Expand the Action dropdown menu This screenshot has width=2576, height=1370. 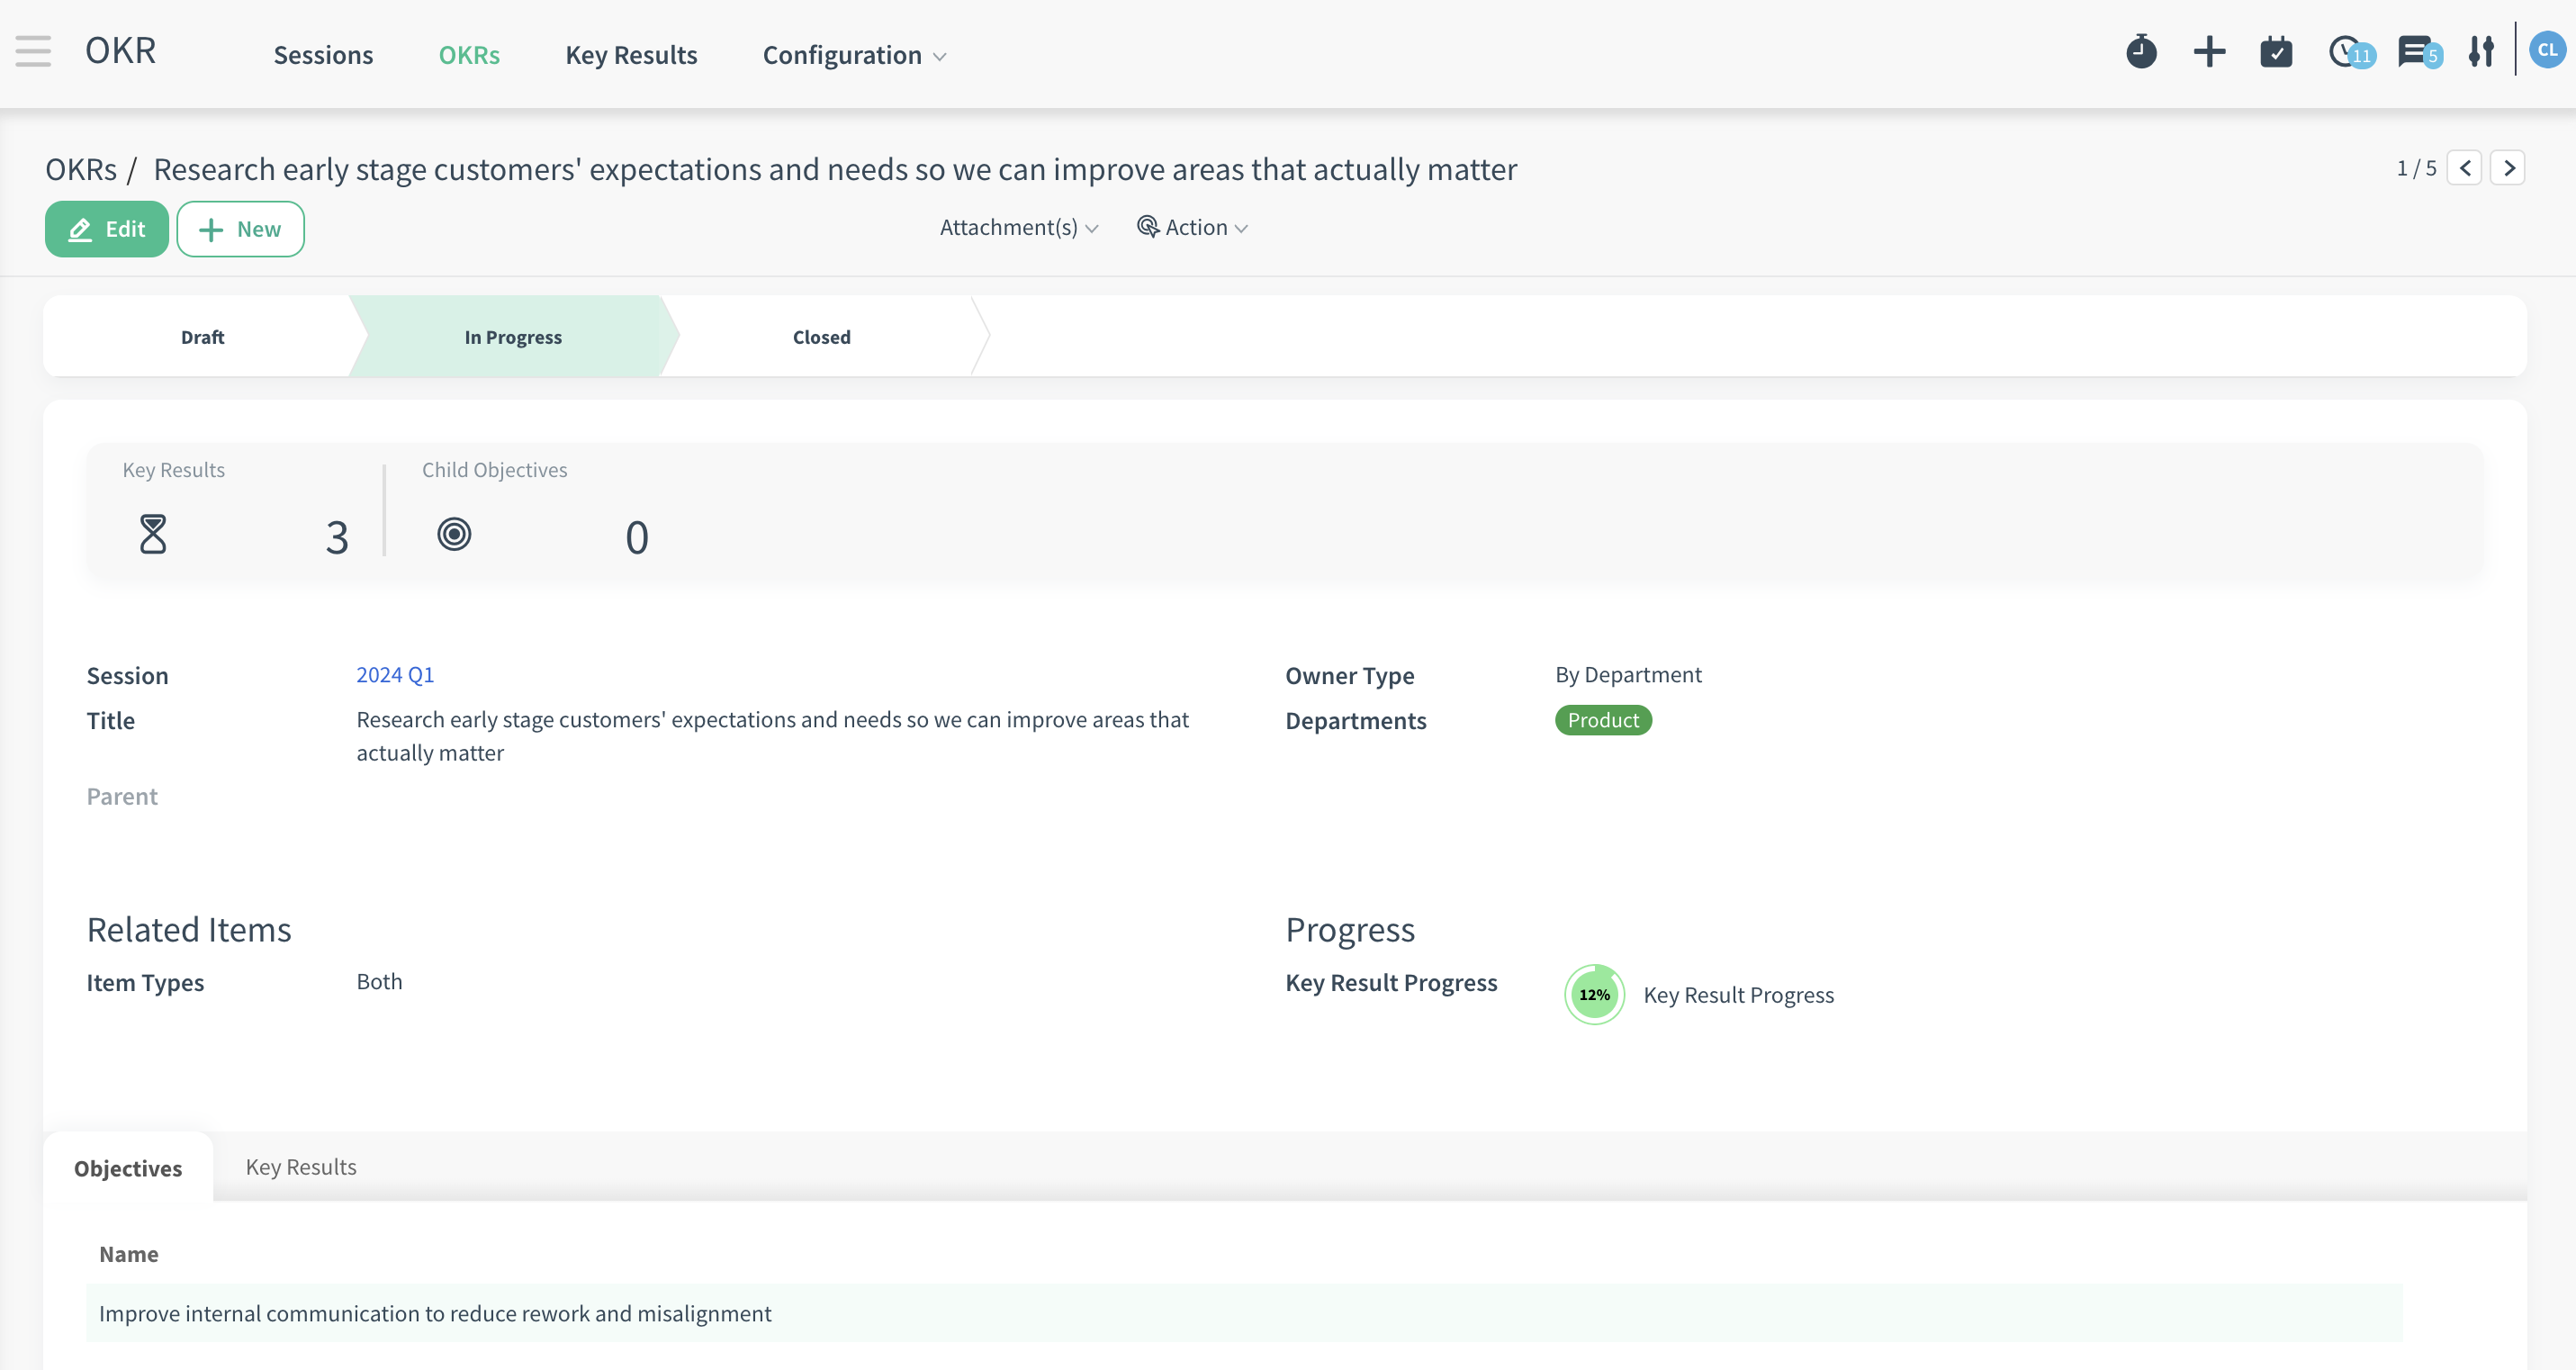click(x=1193, y=227)
